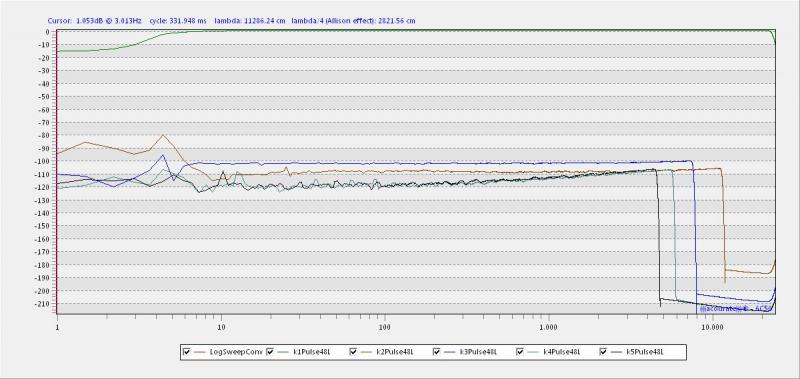
Task: Click the red cursor line at 1 Hz
Action: [57, 172]
